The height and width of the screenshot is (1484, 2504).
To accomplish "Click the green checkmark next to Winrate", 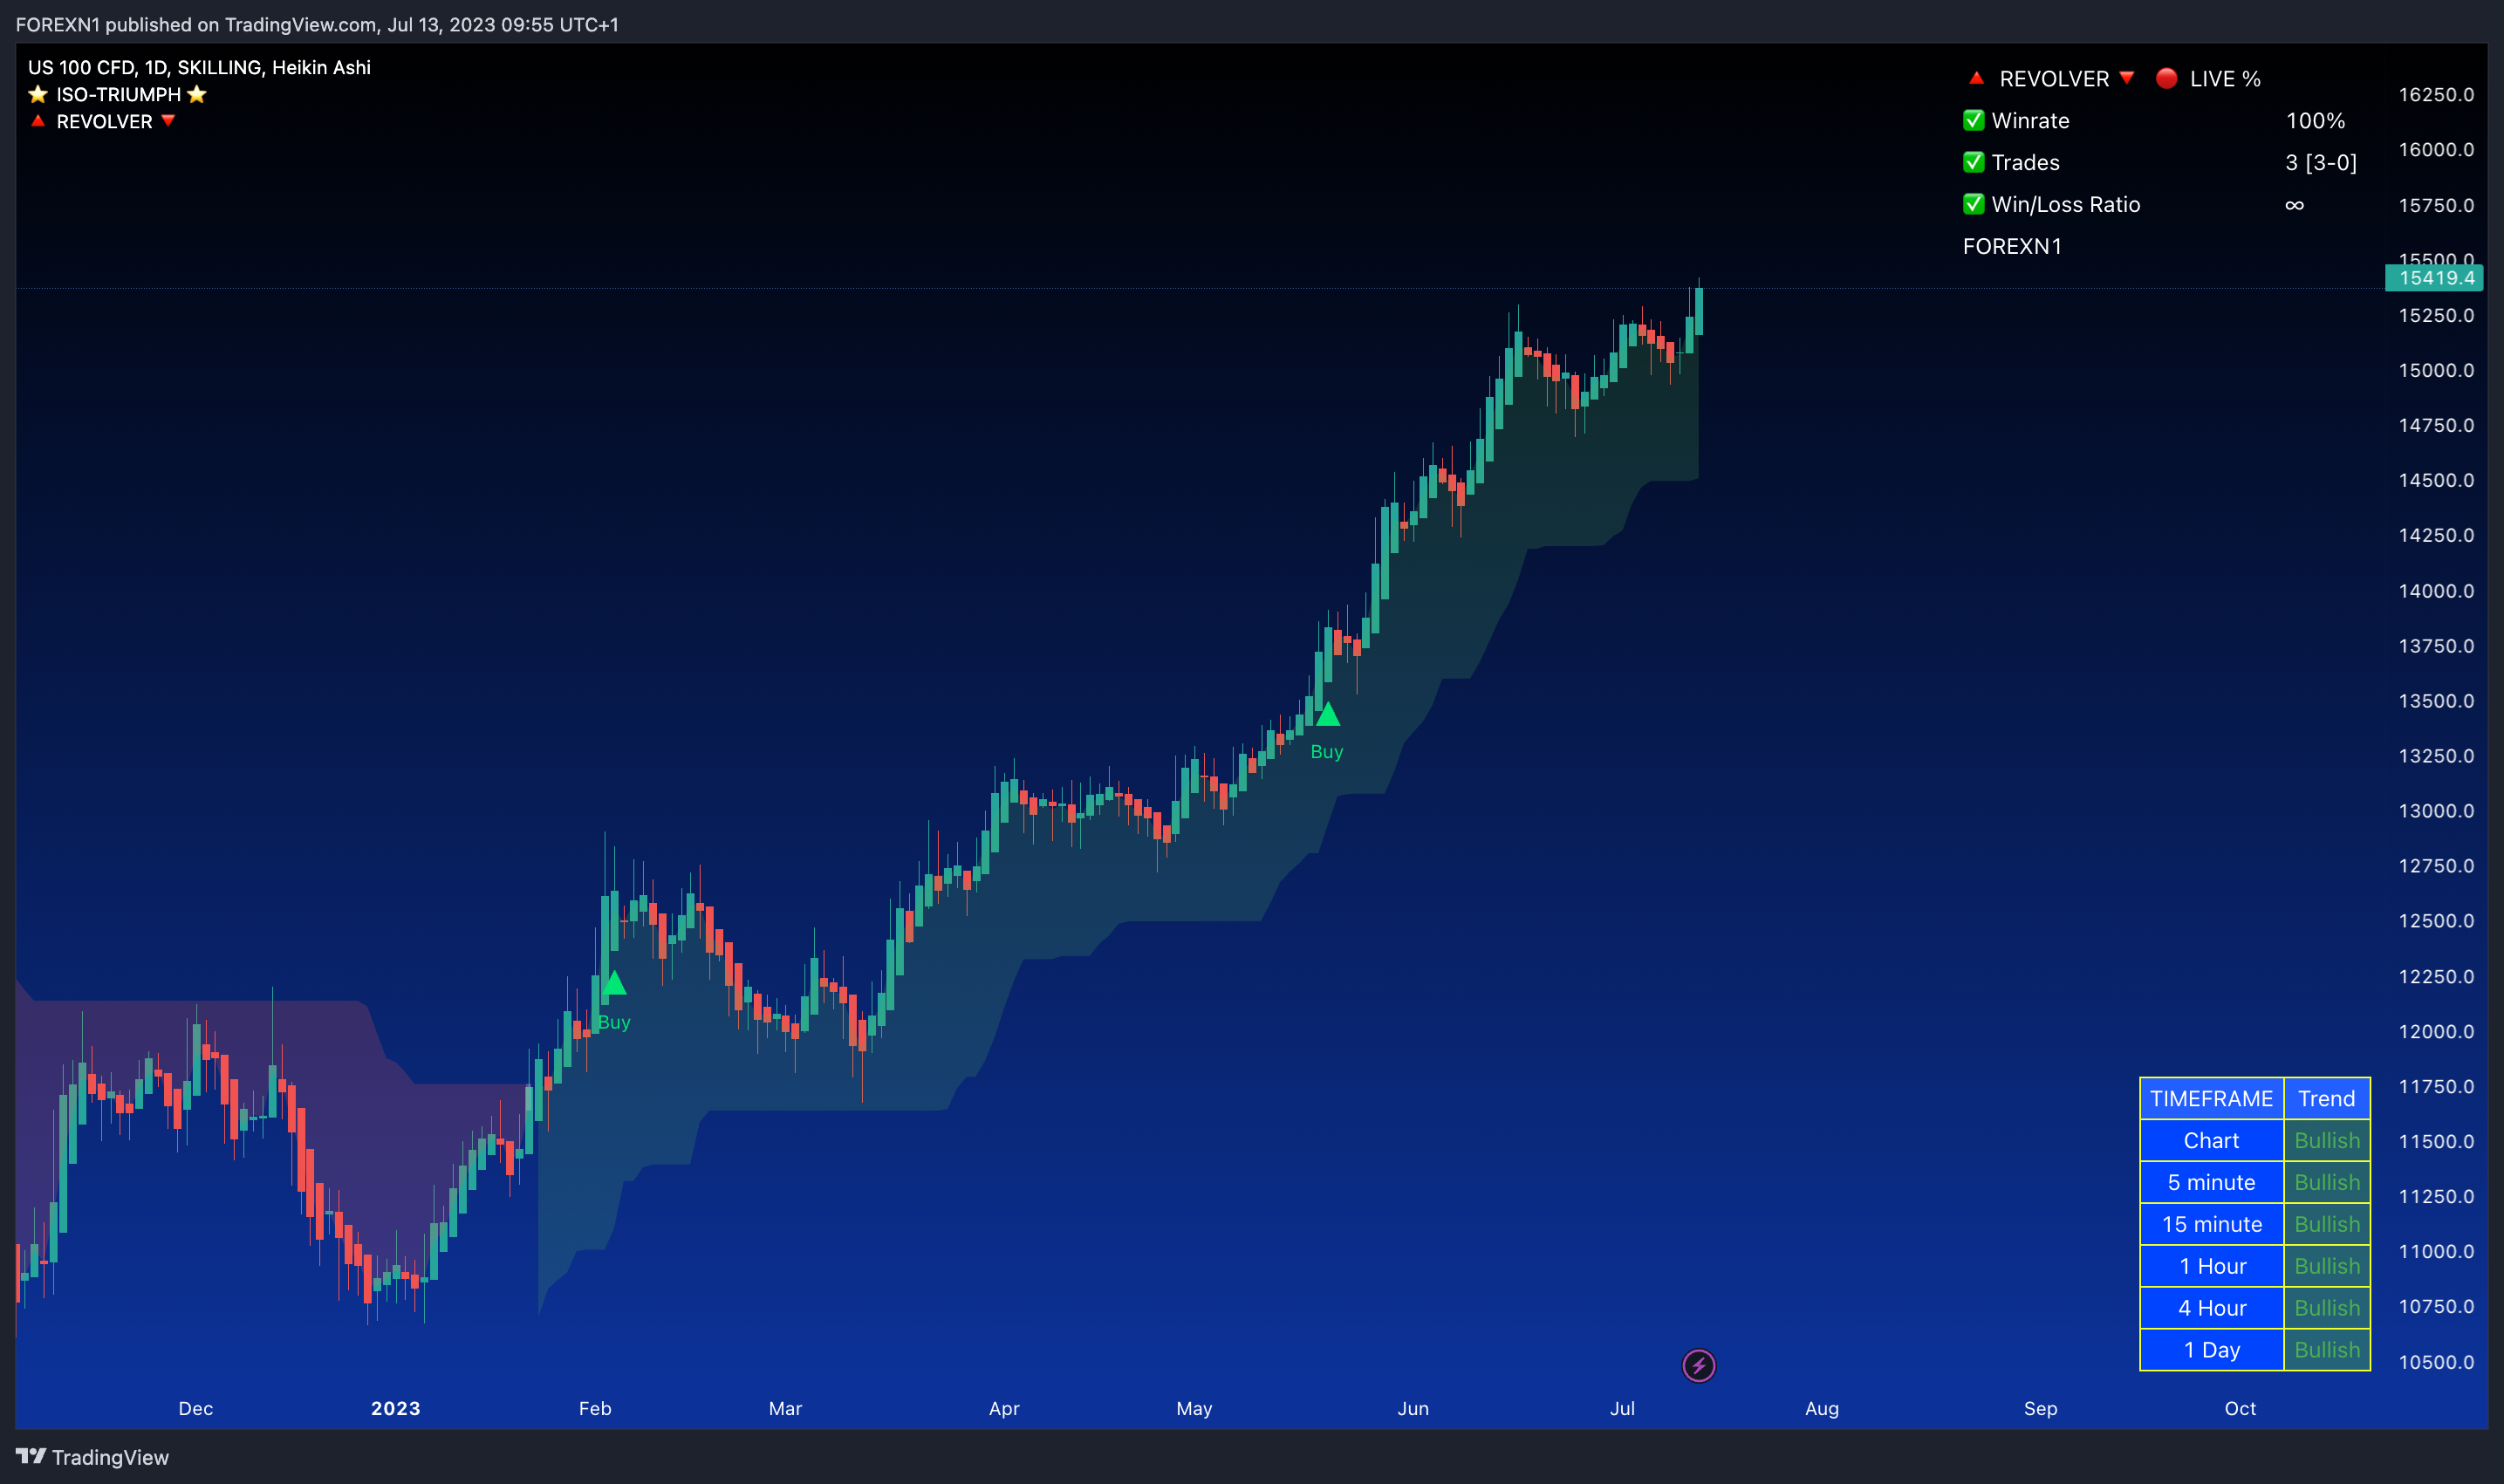I will (x=1973, y=120).
